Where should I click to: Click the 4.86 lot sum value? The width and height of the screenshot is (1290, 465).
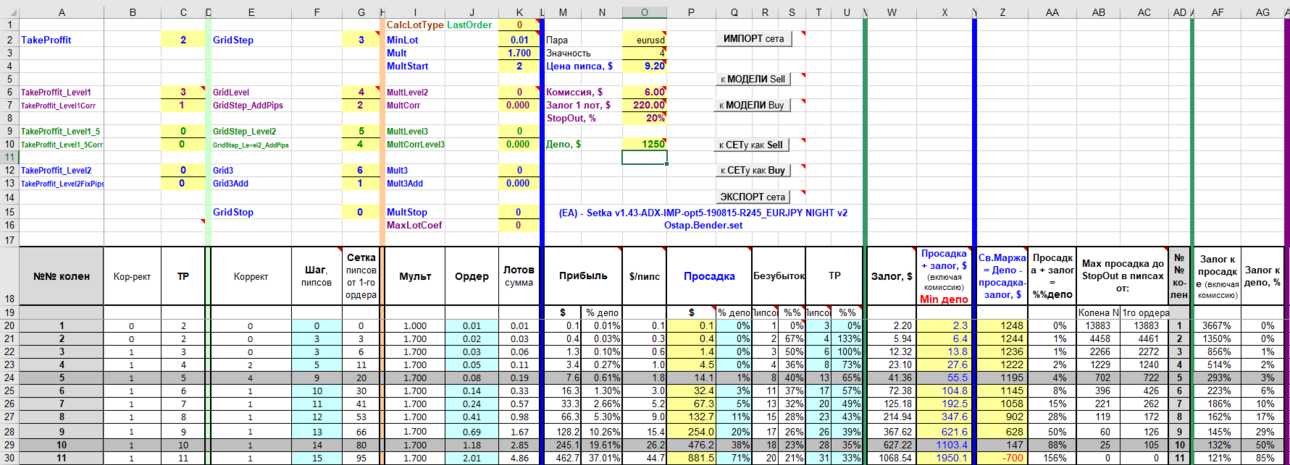point(519,457)
